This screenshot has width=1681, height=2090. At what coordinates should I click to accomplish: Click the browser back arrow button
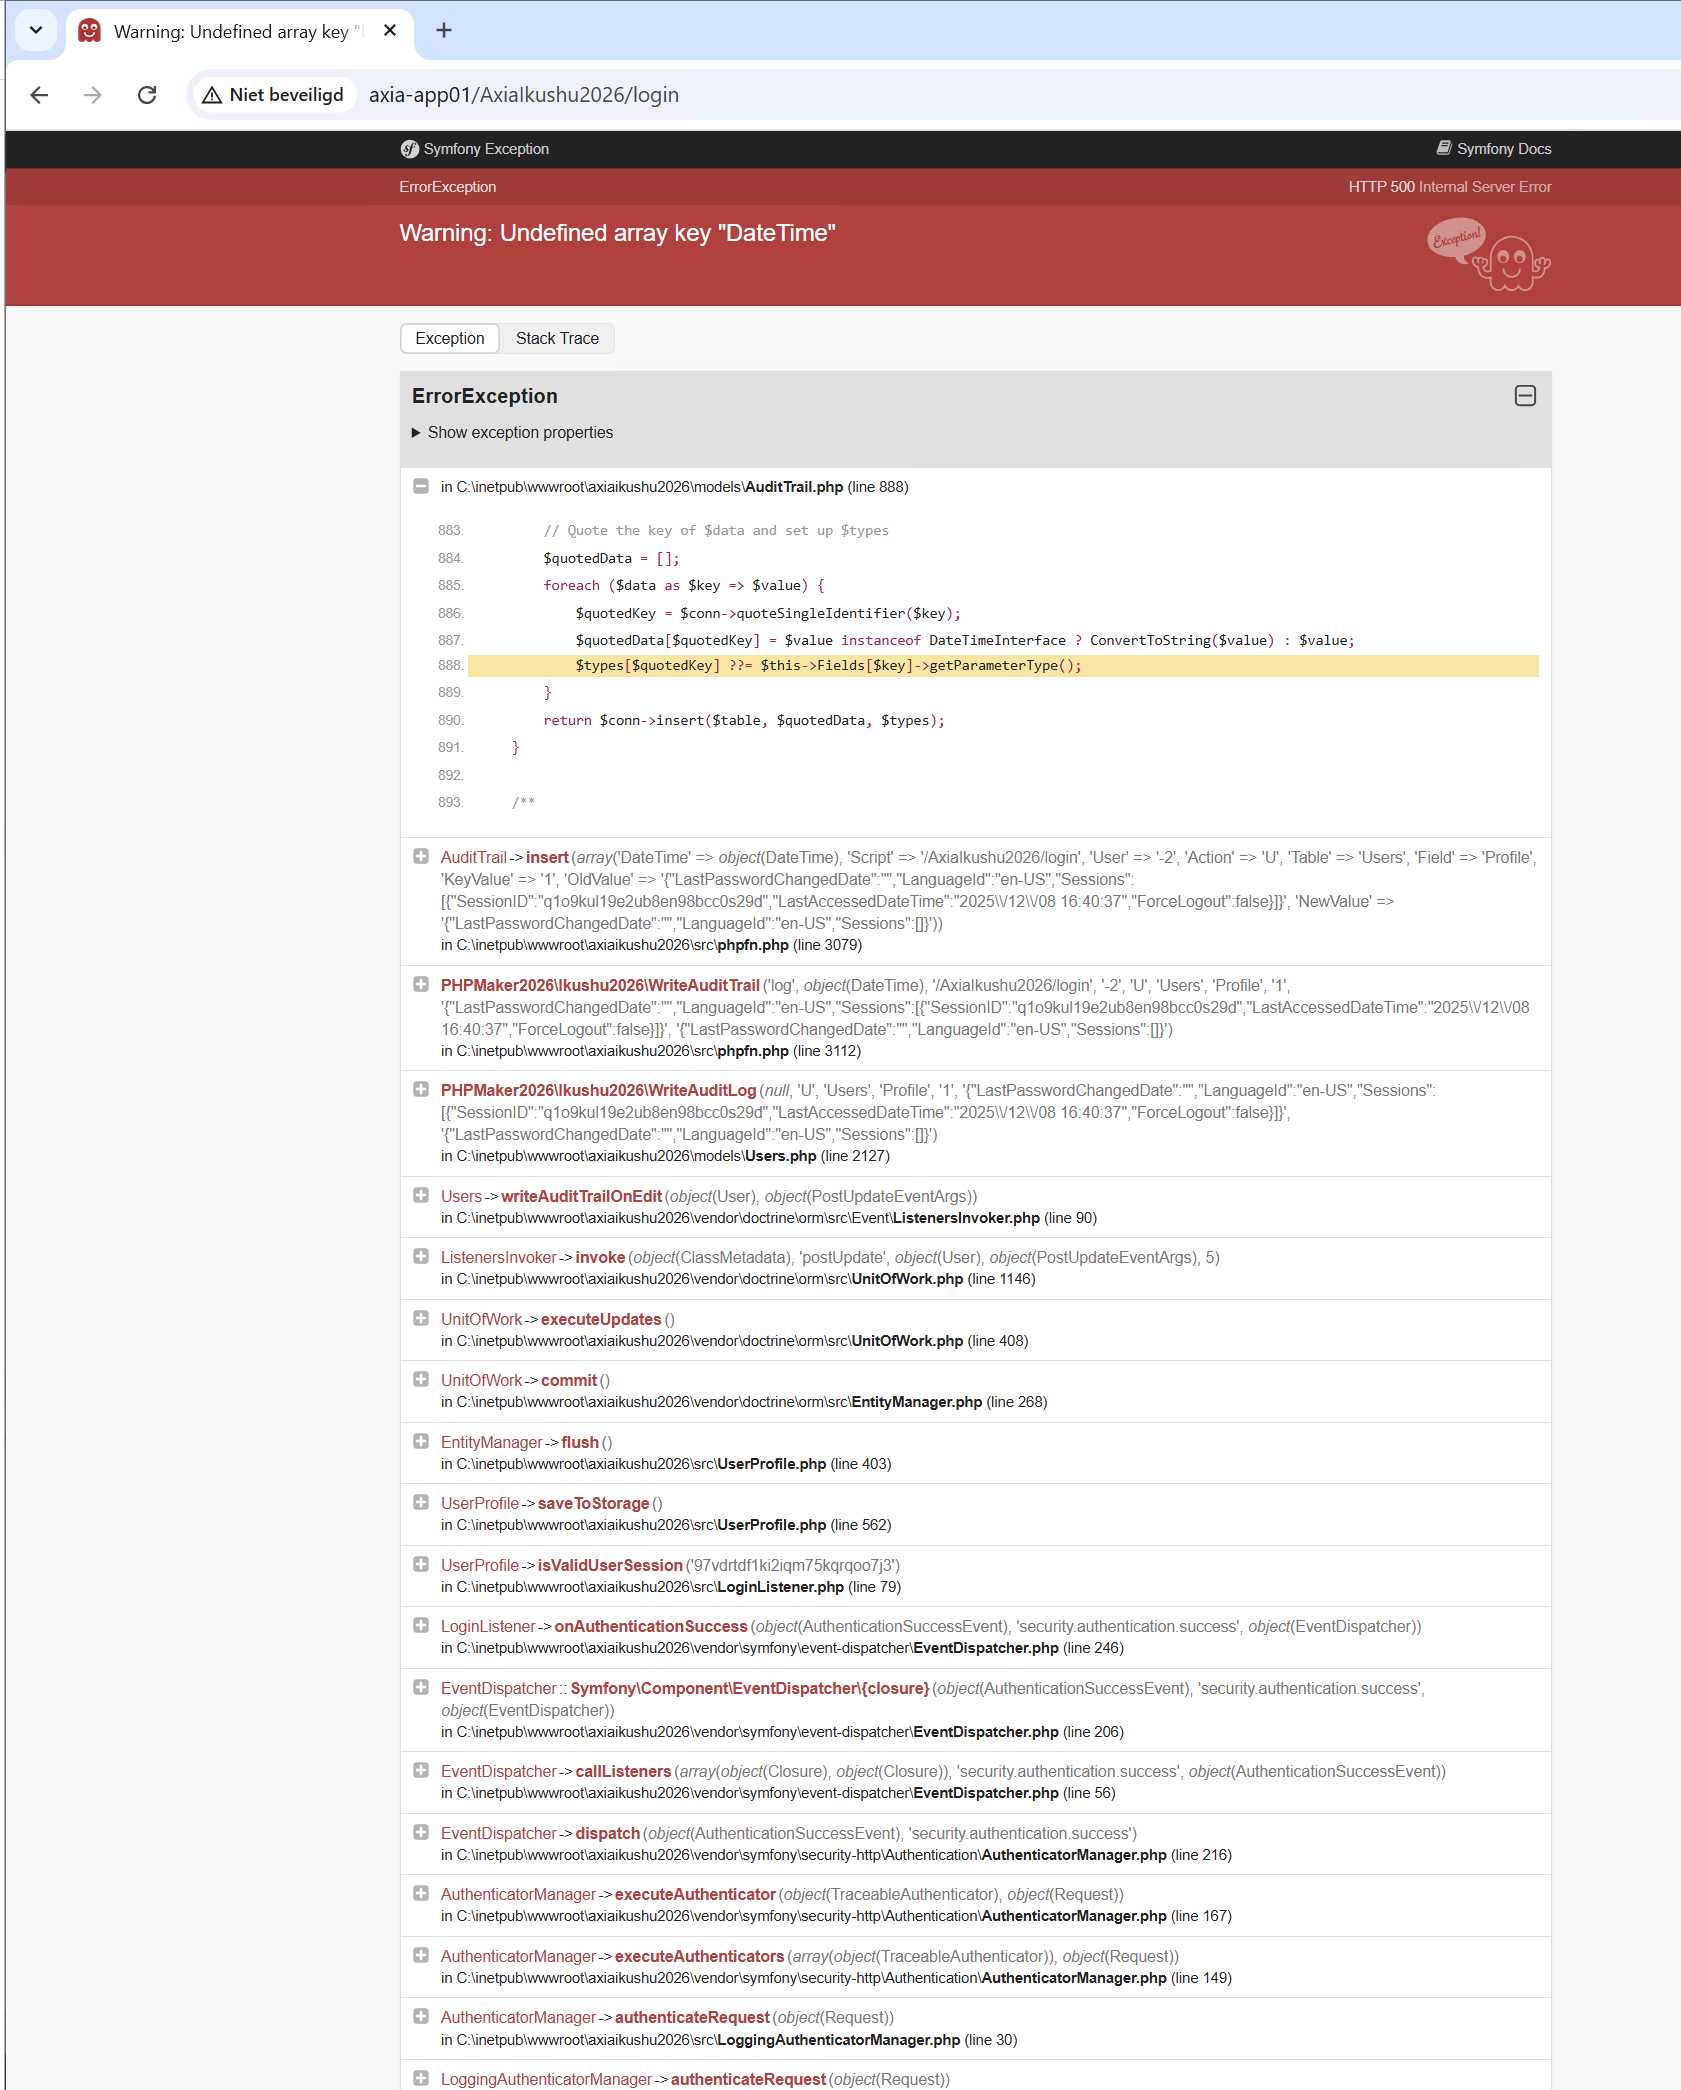[40, 95]
